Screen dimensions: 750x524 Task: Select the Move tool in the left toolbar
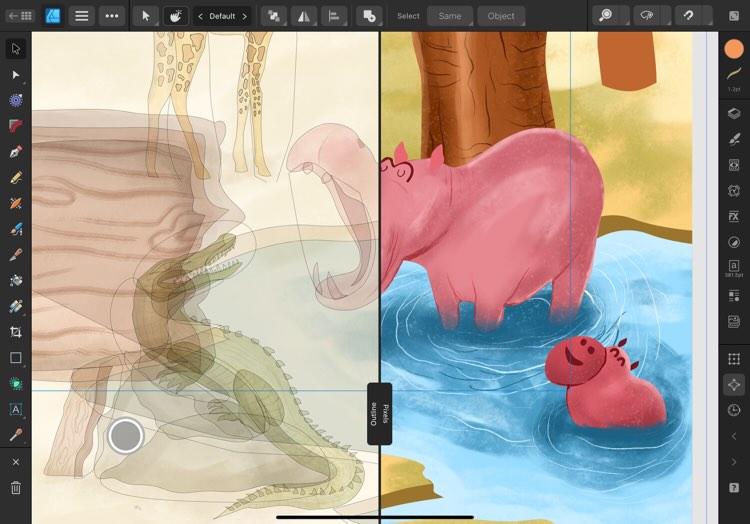point(16,49)
